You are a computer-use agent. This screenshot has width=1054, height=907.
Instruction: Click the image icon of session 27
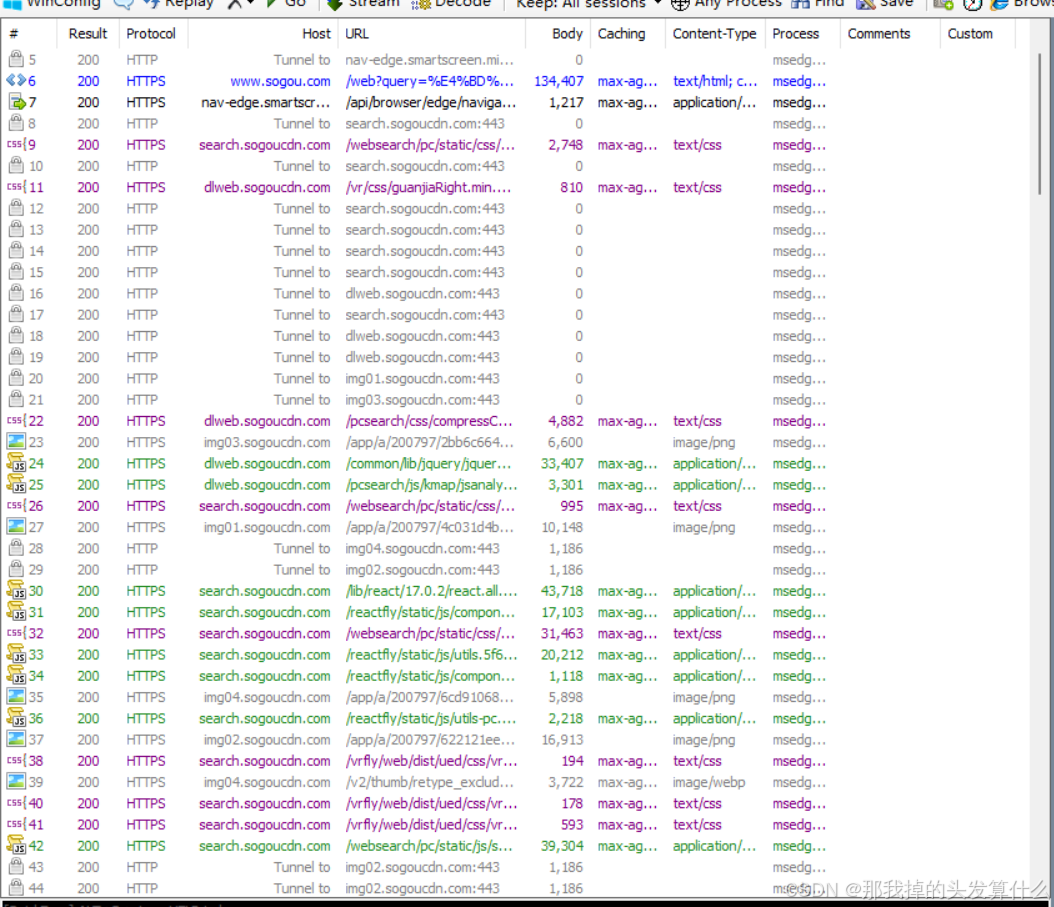pyautogui.click(x=16, y=526)
